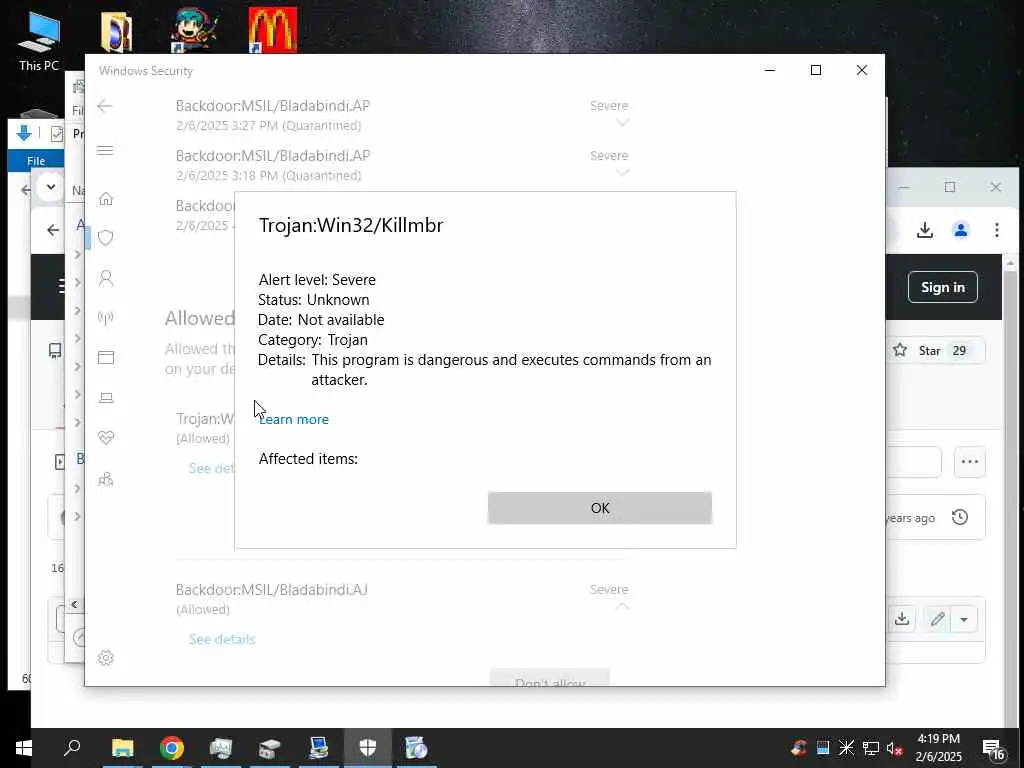Open the Chrome profile avatar
The width and height of the screenshot is (1024, 768).
(x=961, y=230)
